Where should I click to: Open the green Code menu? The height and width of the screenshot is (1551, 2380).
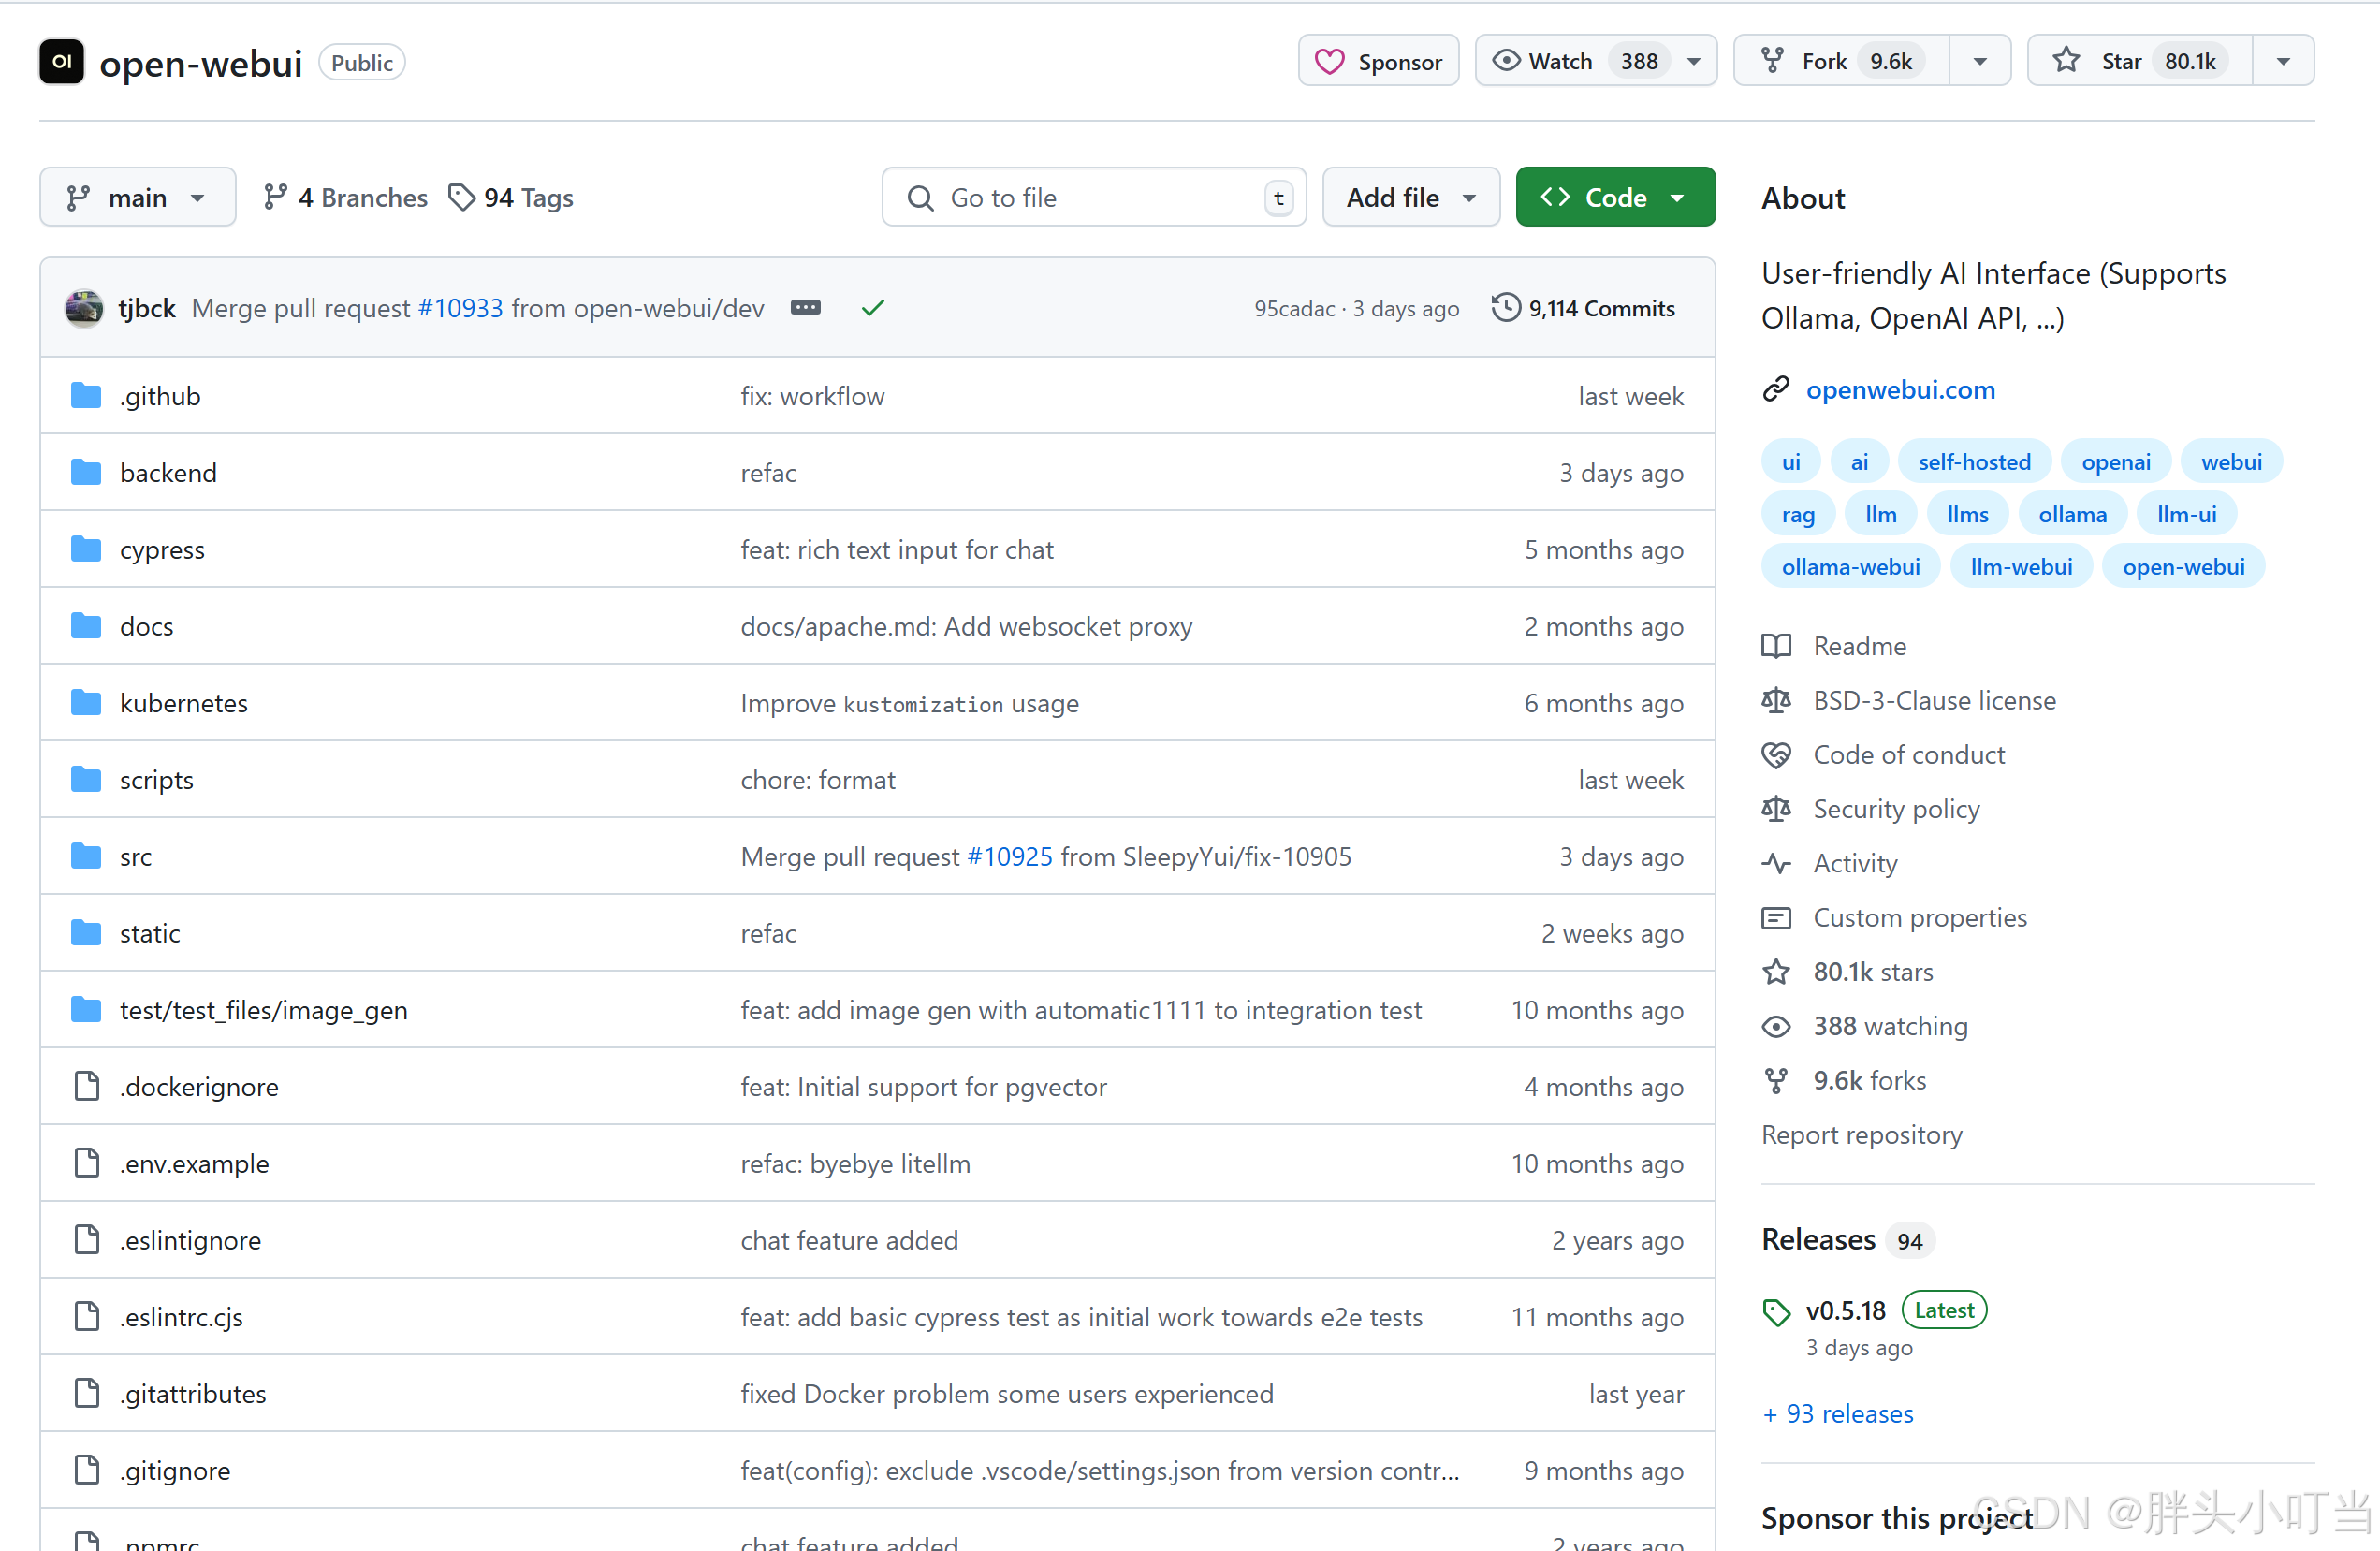[1614, 198]
